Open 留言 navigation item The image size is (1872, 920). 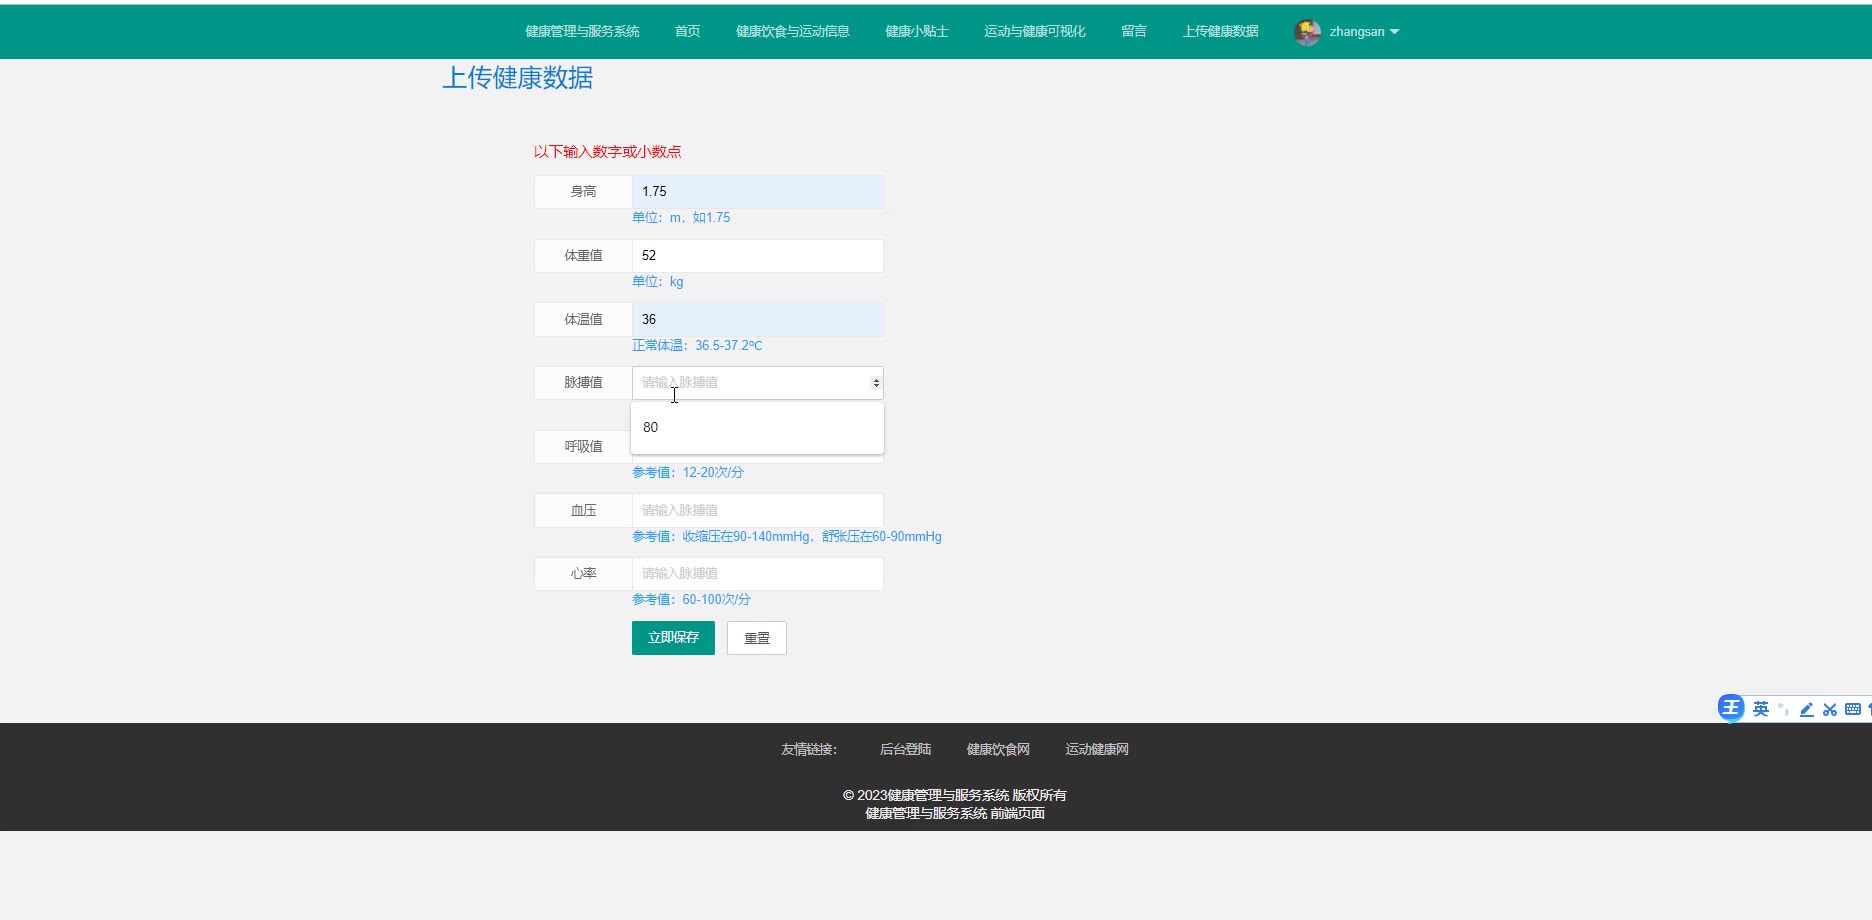click(1134, 32)
